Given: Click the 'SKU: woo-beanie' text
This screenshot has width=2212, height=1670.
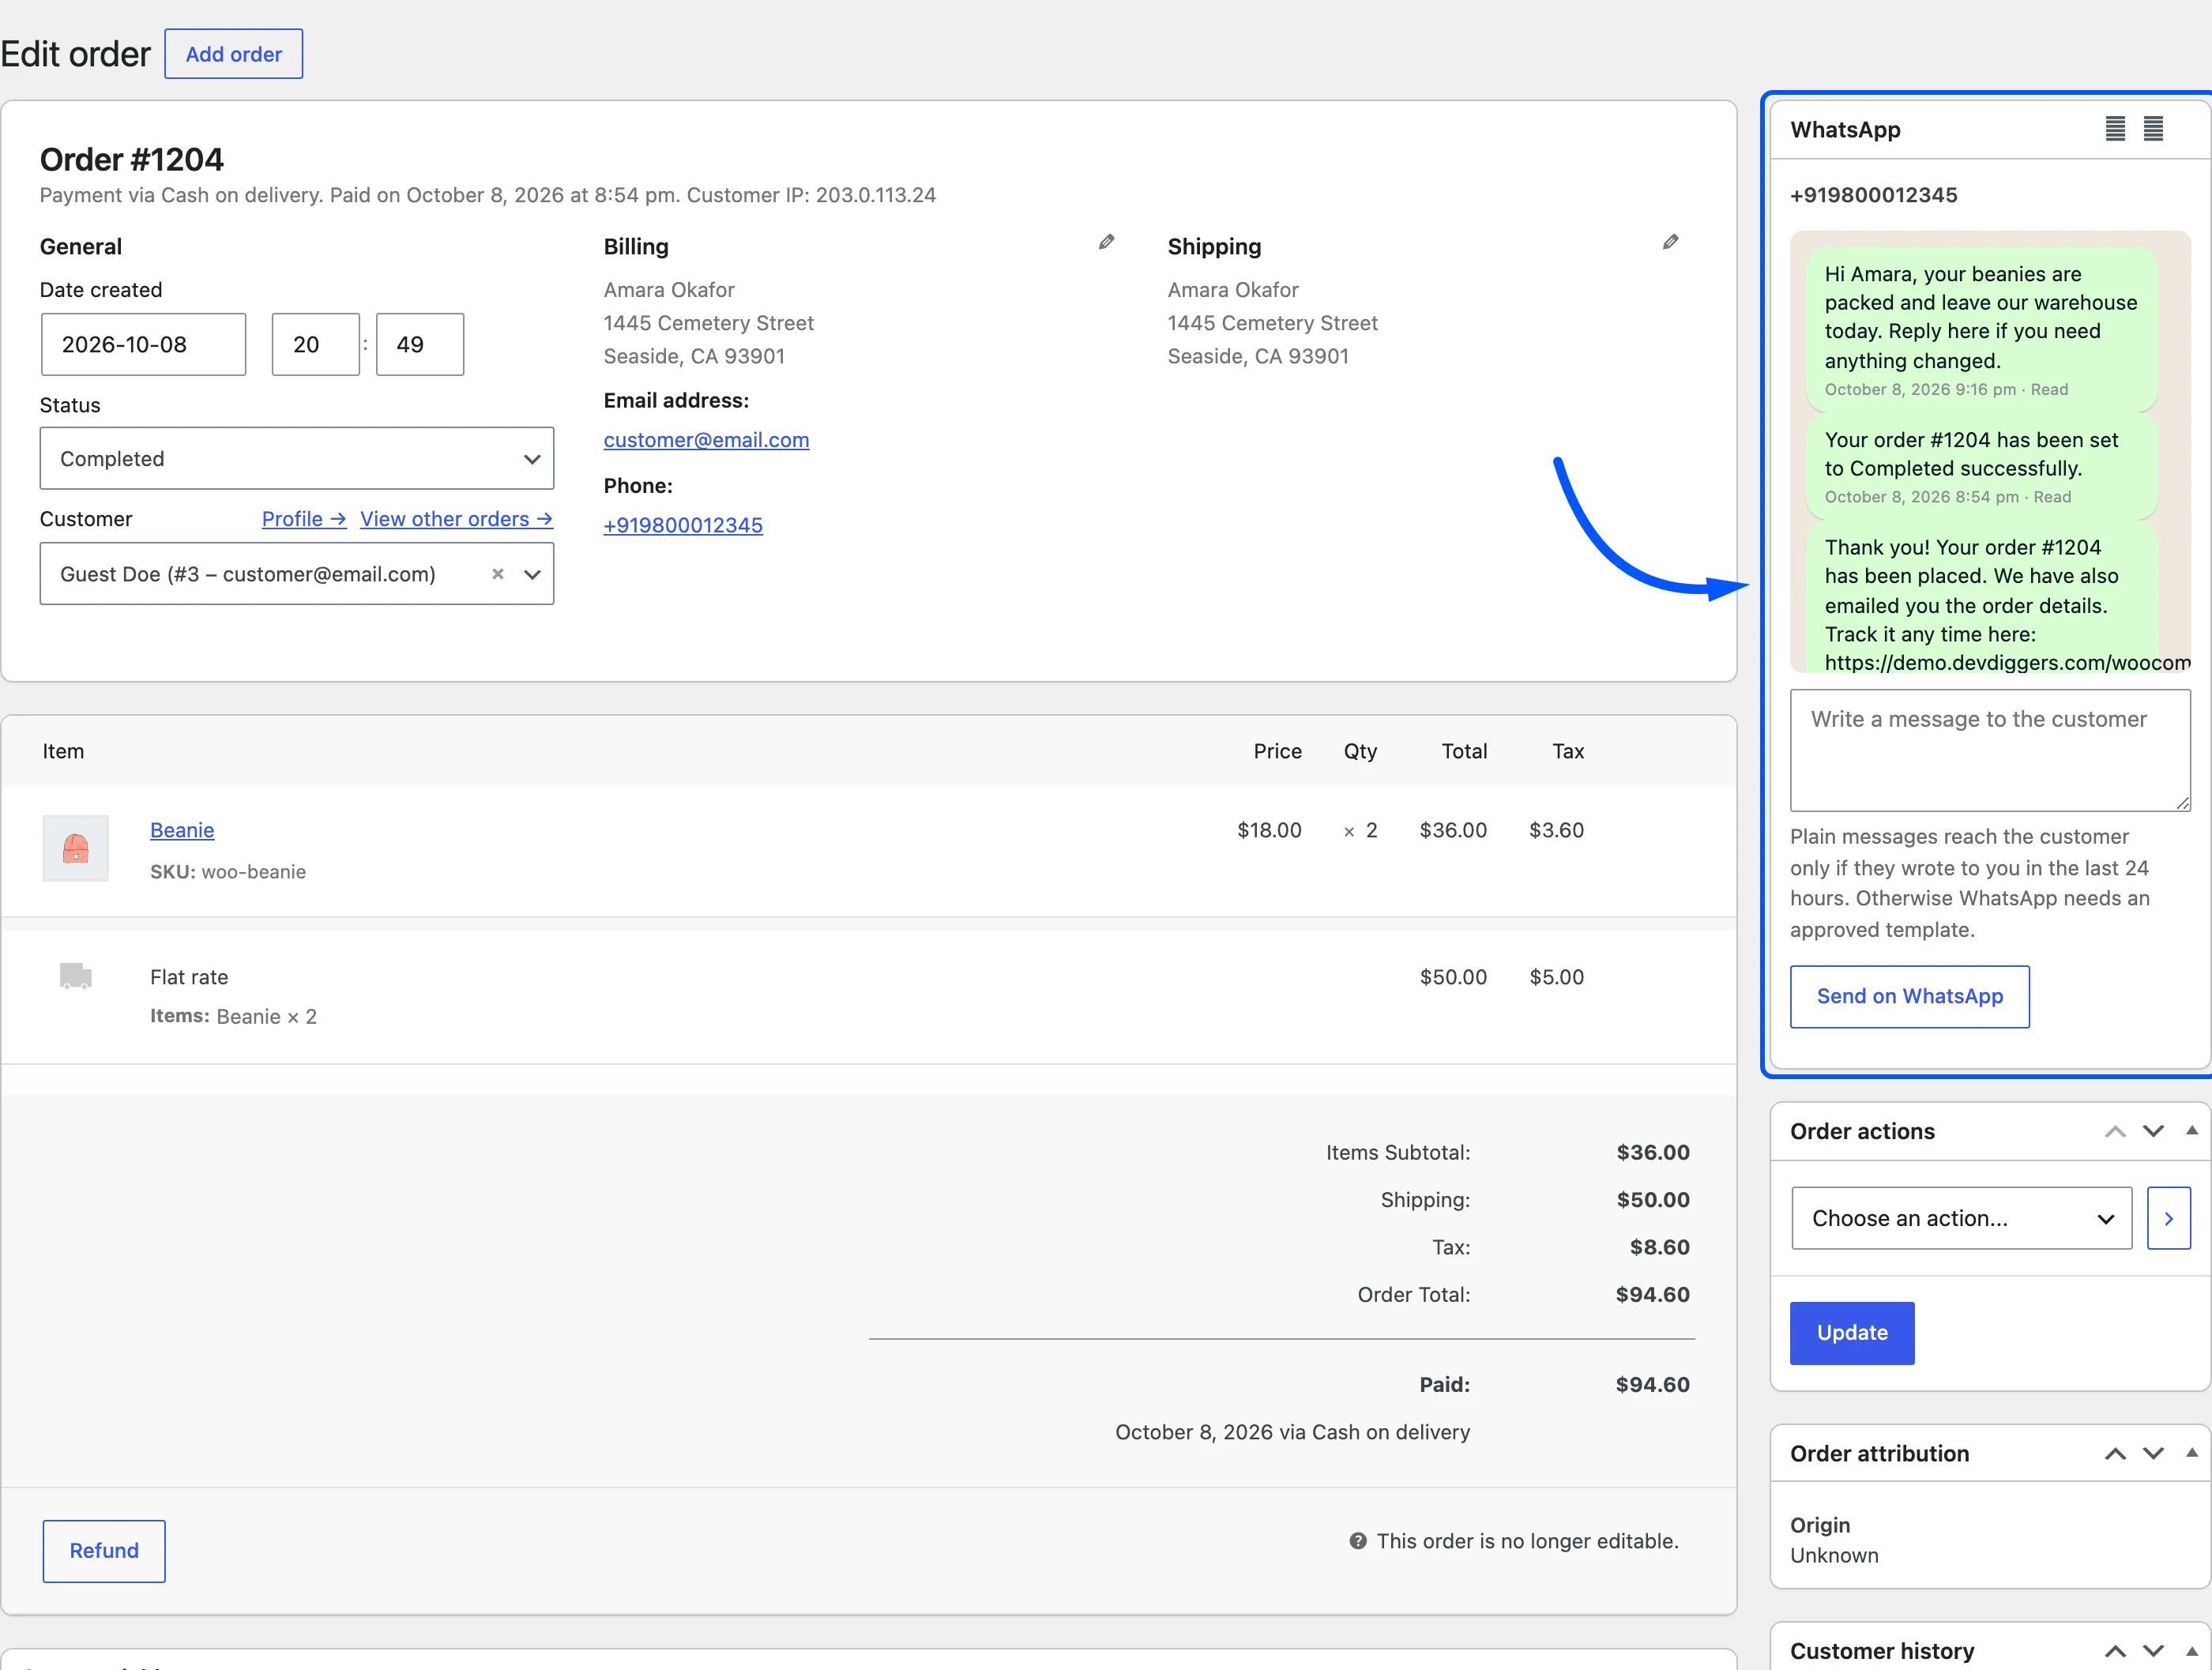Looking at the screenshot, I should coord(228,872).
